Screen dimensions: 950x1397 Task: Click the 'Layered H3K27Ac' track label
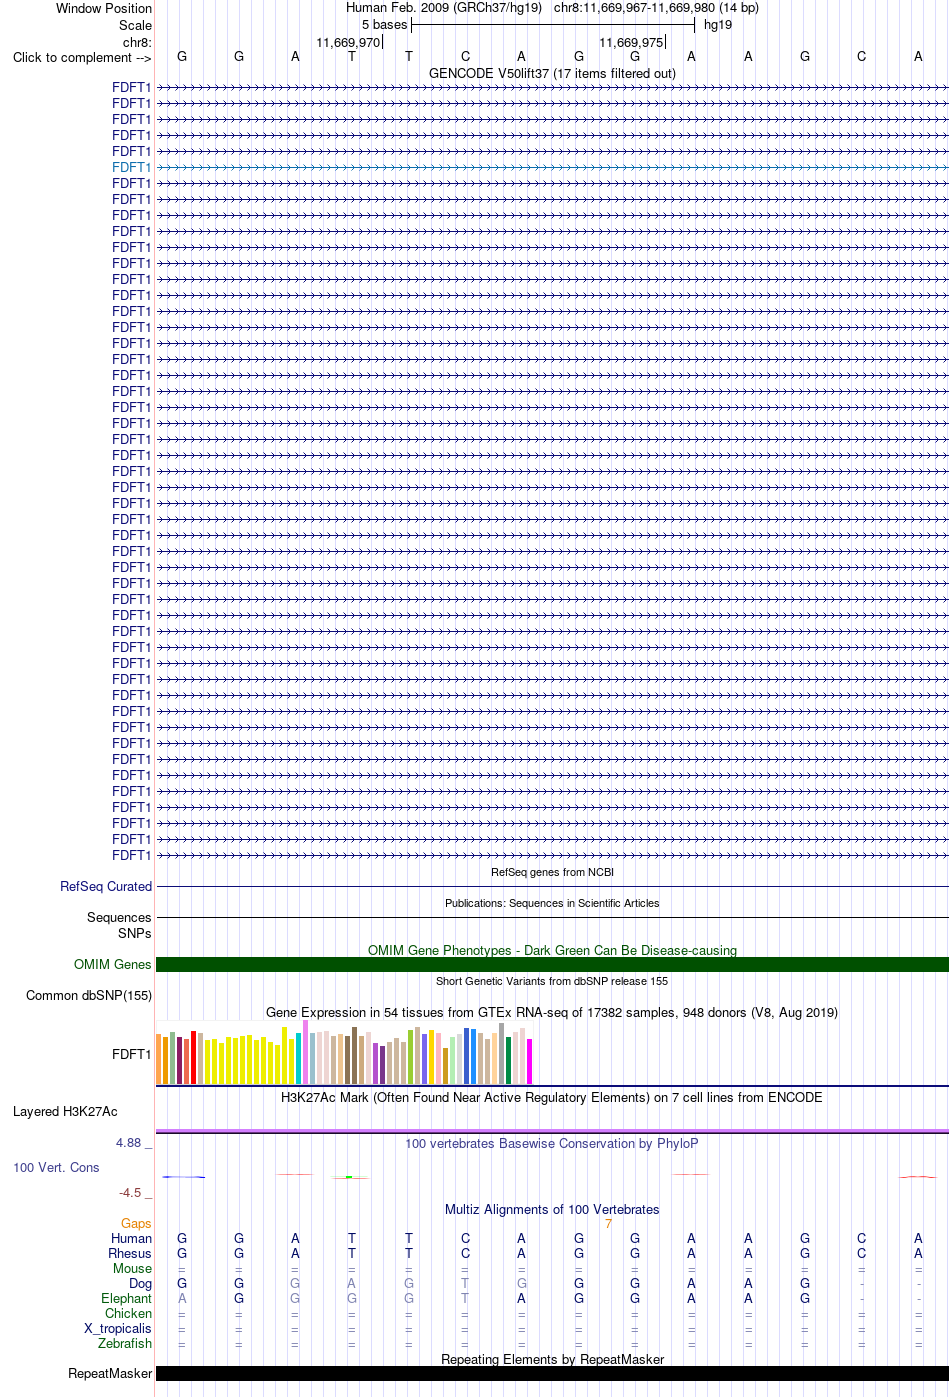65,1112
